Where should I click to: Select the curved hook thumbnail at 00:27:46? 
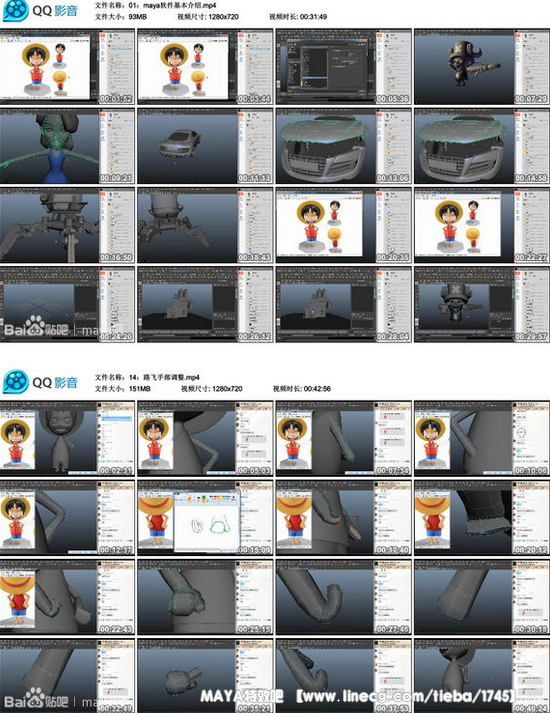pyautogui.click(x=344, y=597)
